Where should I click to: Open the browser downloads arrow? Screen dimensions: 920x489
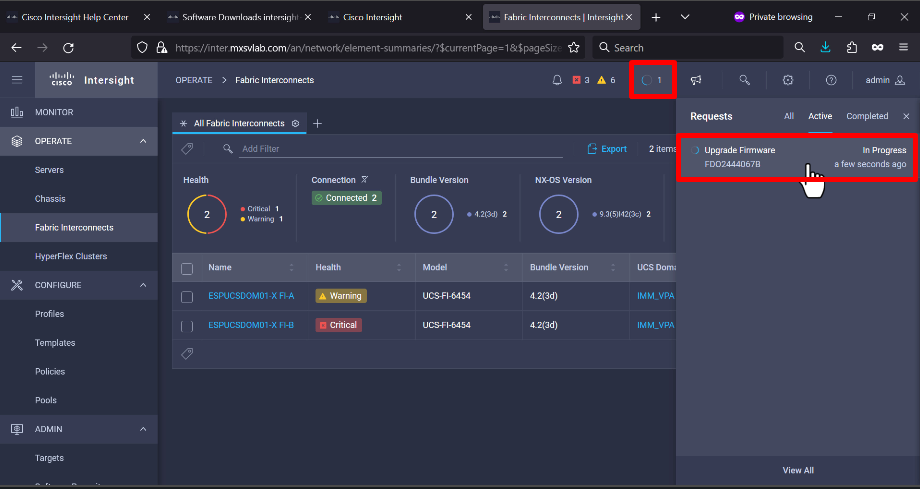(x=825, y=48)
